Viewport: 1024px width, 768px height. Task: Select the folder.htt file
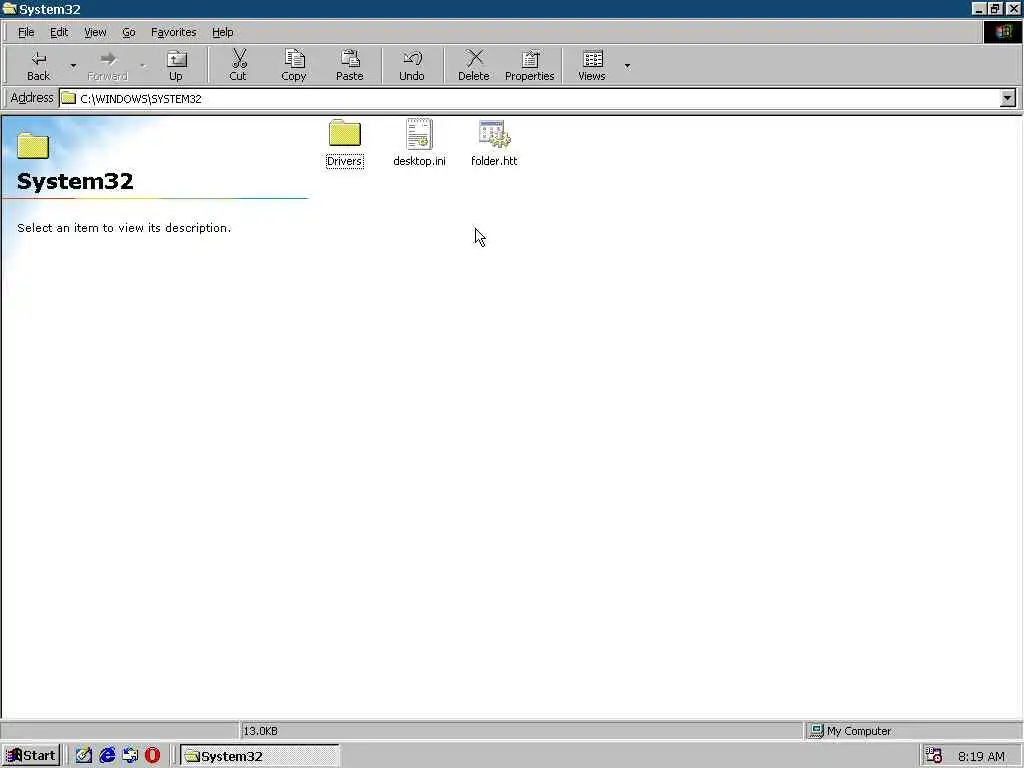(x=494, y=143)
